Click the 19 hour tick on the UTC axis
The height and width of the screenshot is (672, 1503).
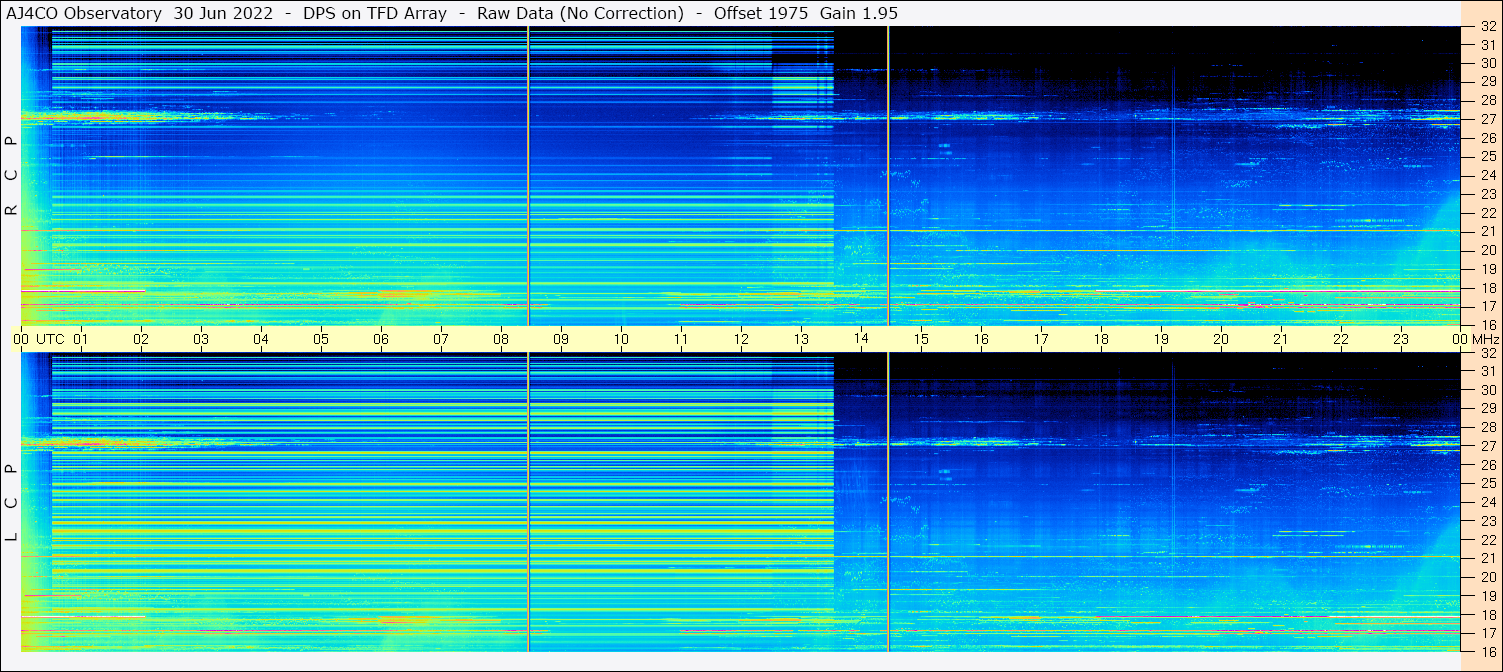click(x=1161, y=339)
